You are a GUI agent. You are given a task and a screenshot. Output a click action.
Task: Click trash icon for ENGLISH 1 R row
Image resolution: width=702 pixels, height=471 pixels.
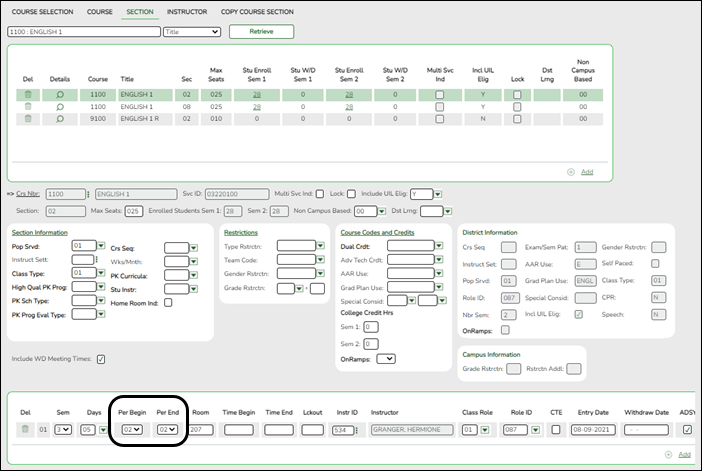coord(28,119)
